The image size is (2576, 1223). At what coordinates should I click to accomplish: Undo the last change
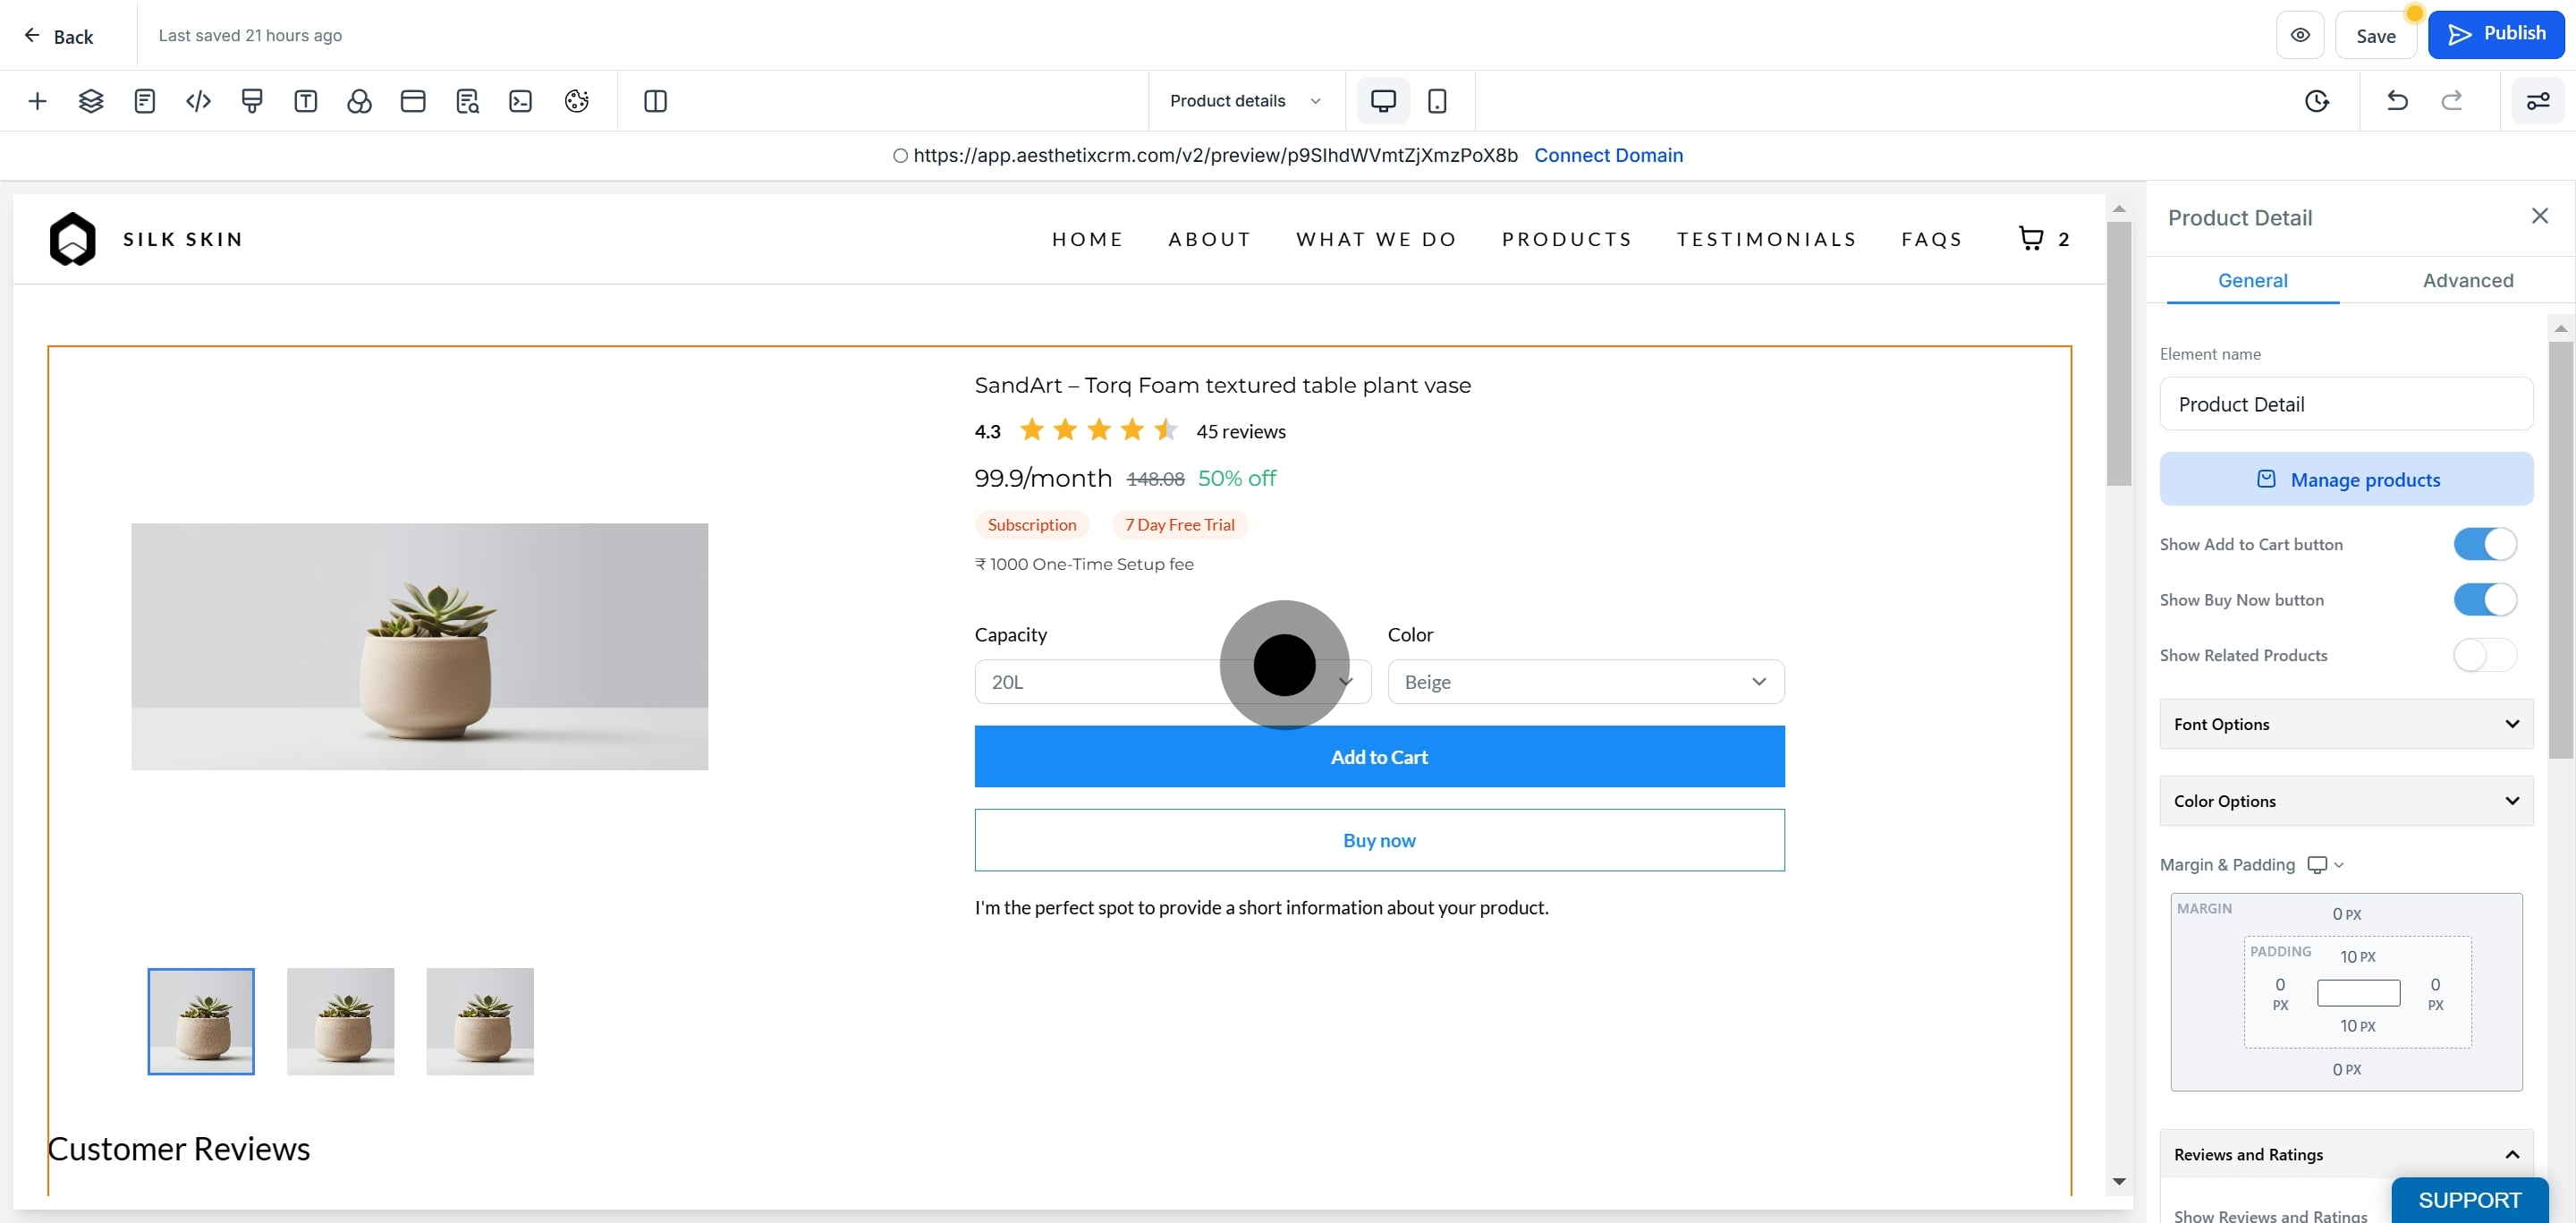(2397, 101)
